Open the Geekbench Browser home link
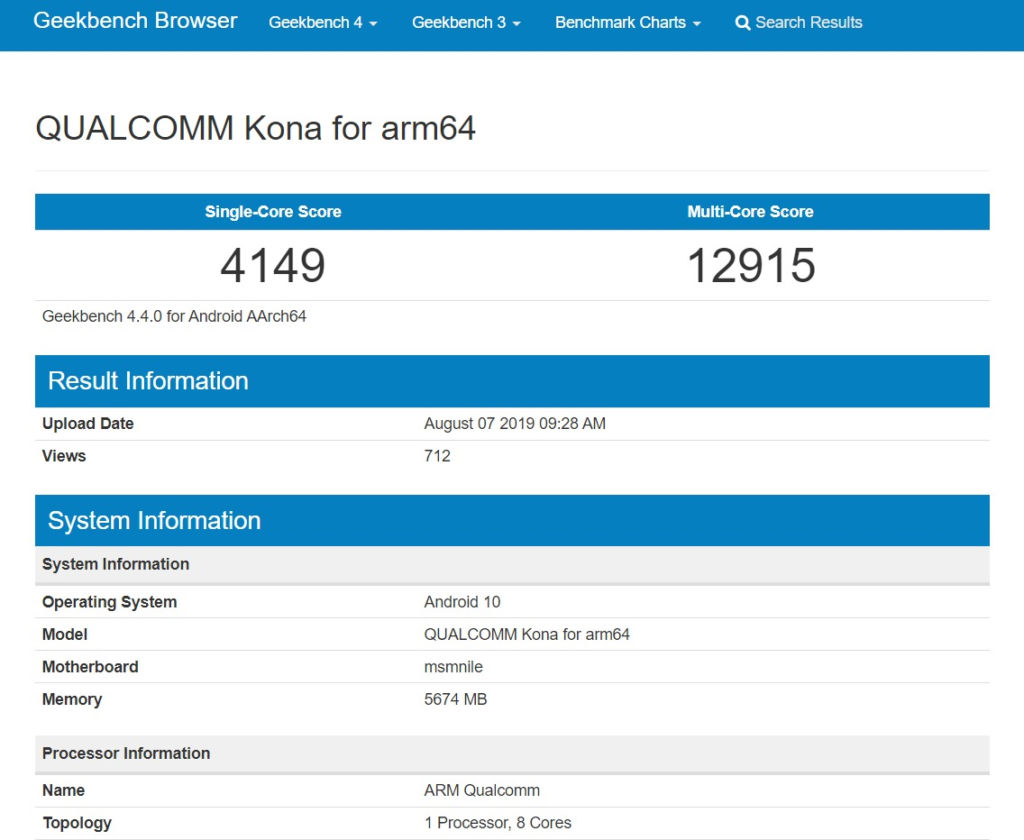Screen dimensions: 1024x840 (135, 21)
